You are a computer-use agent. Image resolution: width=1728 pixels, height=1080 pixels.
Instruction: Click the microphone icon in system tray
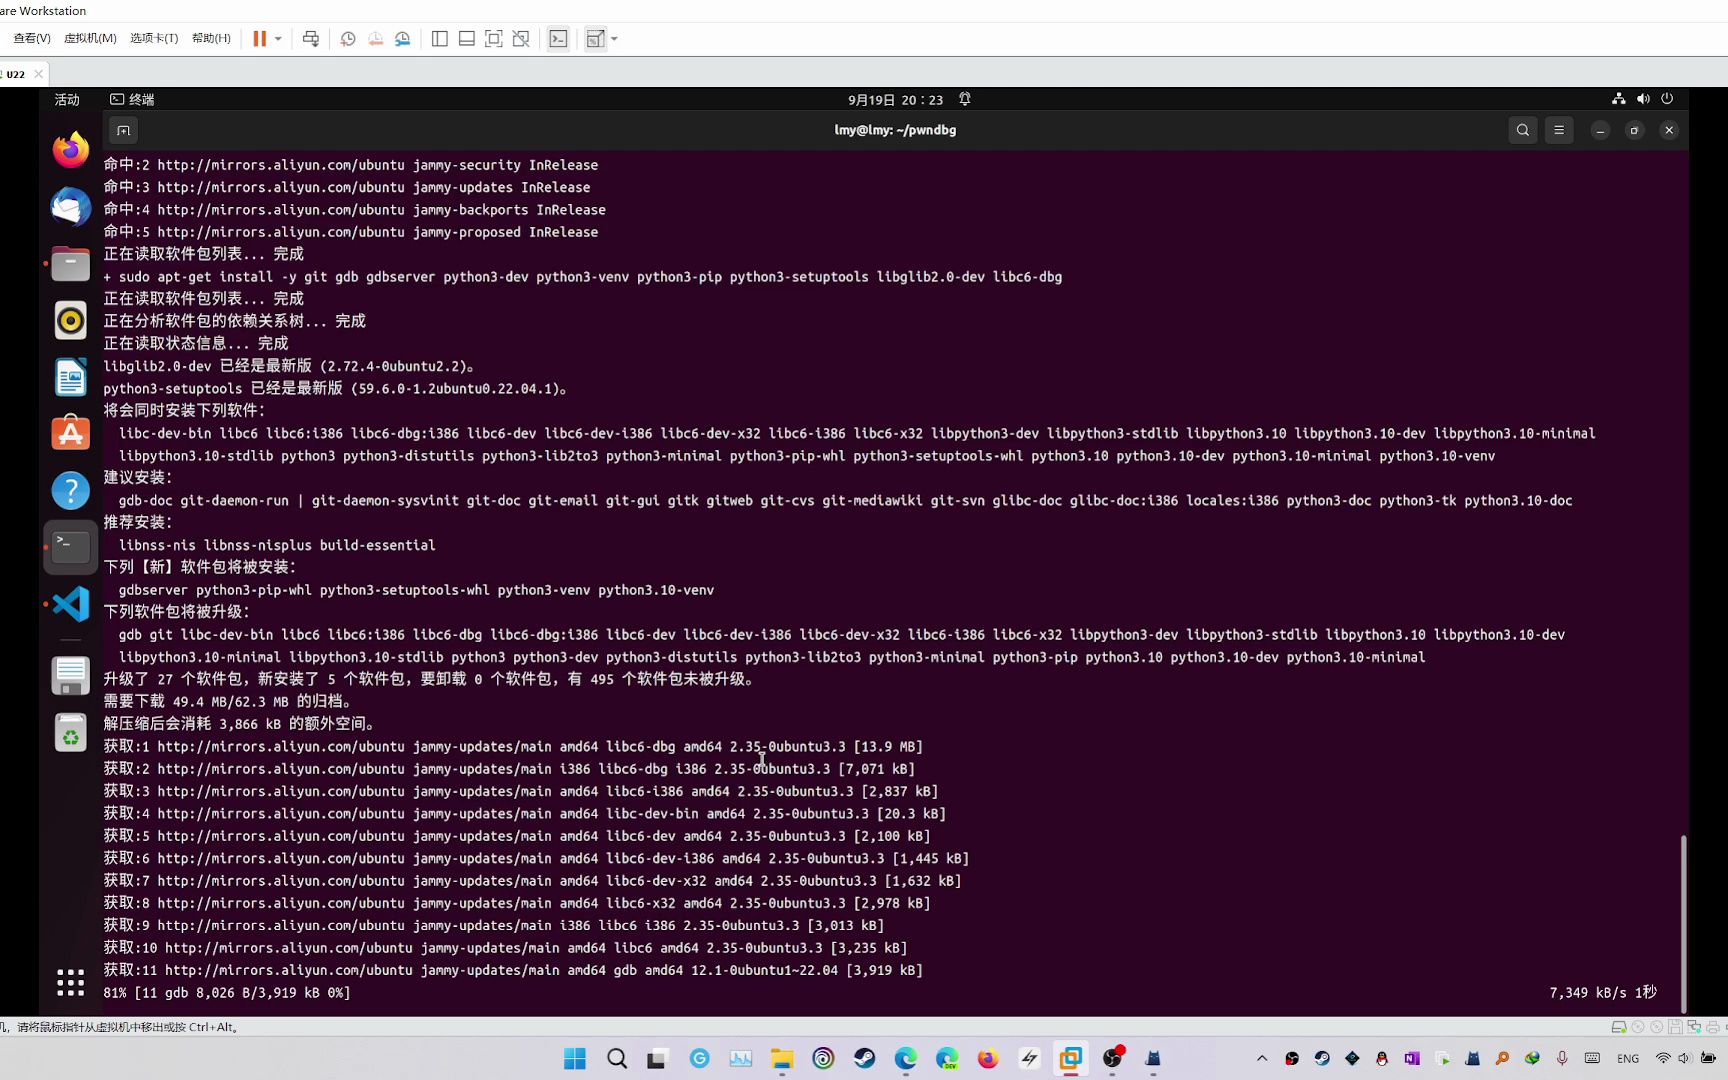pyautogui.click(x=1562, y=1058)
